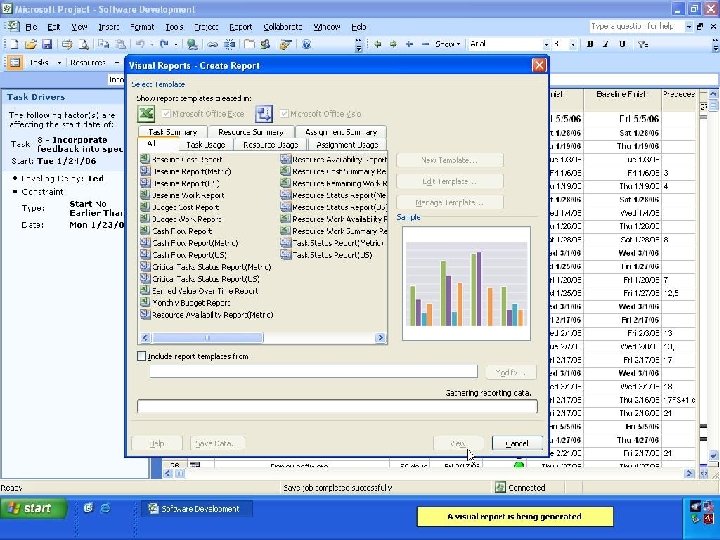The width and height of the screenshot is (720, 540).
Task: Check Include report templates from
Action: pos(141,356)
